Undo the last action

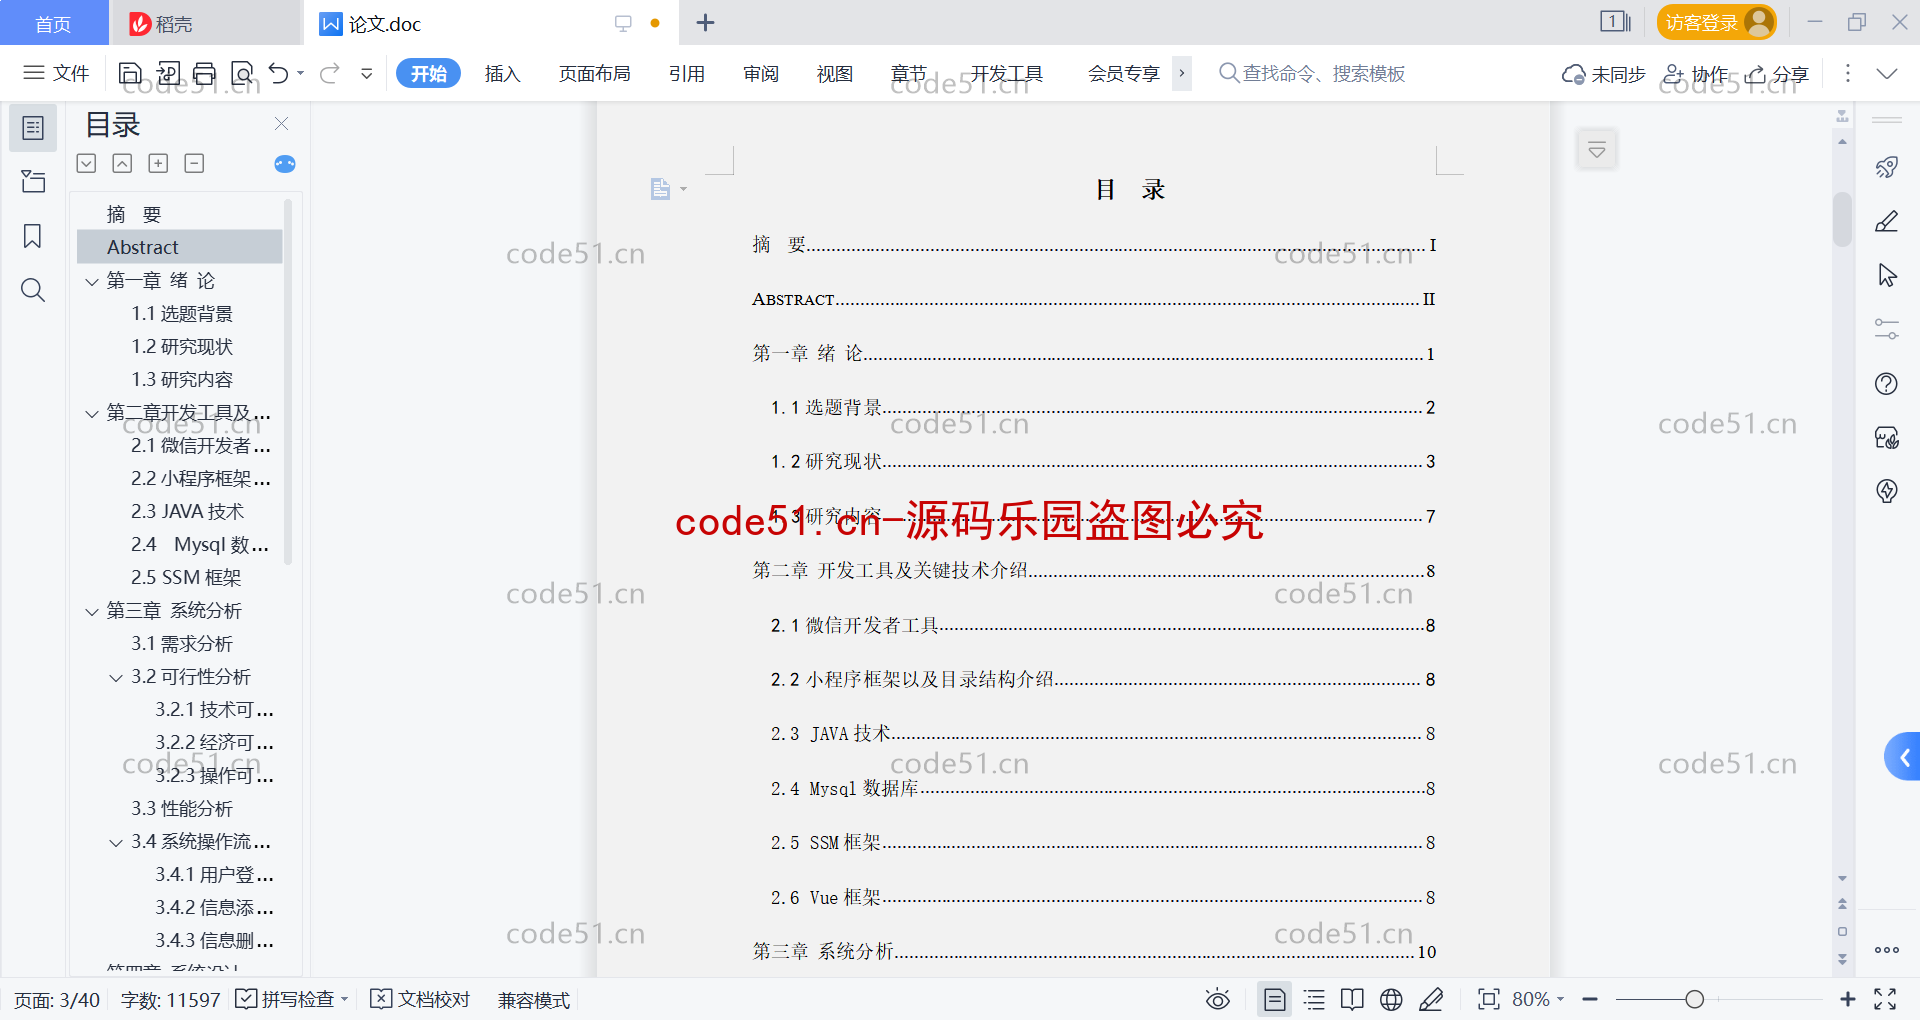tap(279, 73)
